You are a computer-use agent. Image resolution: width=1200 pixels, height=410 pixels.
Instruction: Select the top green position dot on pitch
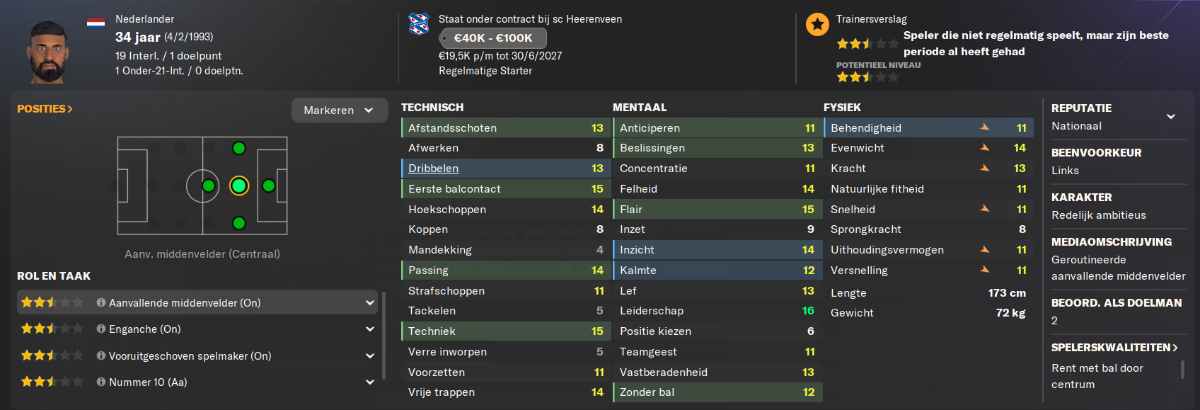click(238, 149)
